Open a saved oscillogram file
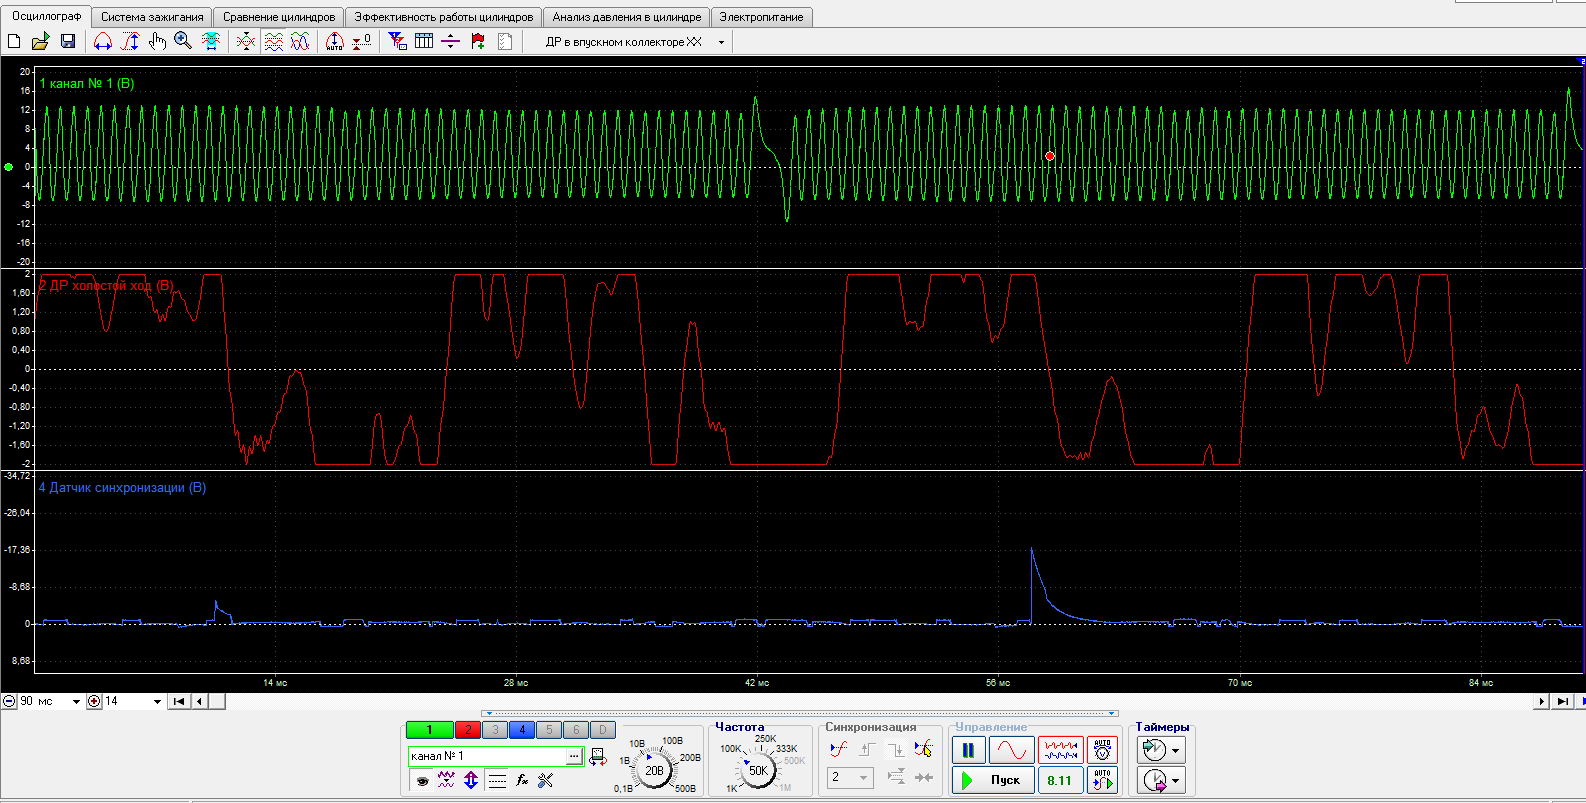Image resolution: width=1586 pixels, height=803 pixels. [x=41, y=41]
